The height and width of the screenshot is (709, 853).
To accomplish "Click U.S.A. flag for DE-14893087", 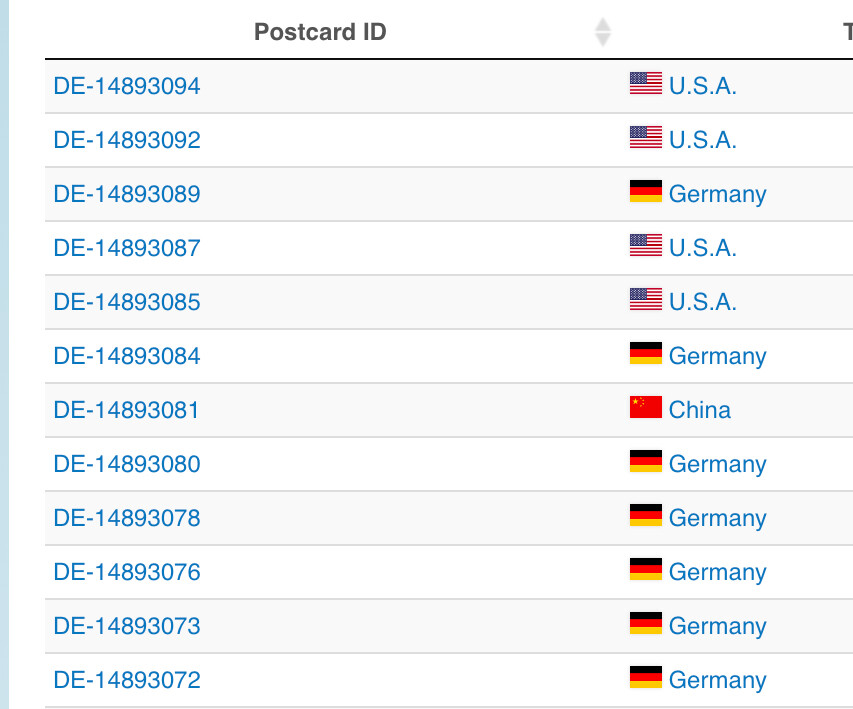I will click(x=646, y=245).
